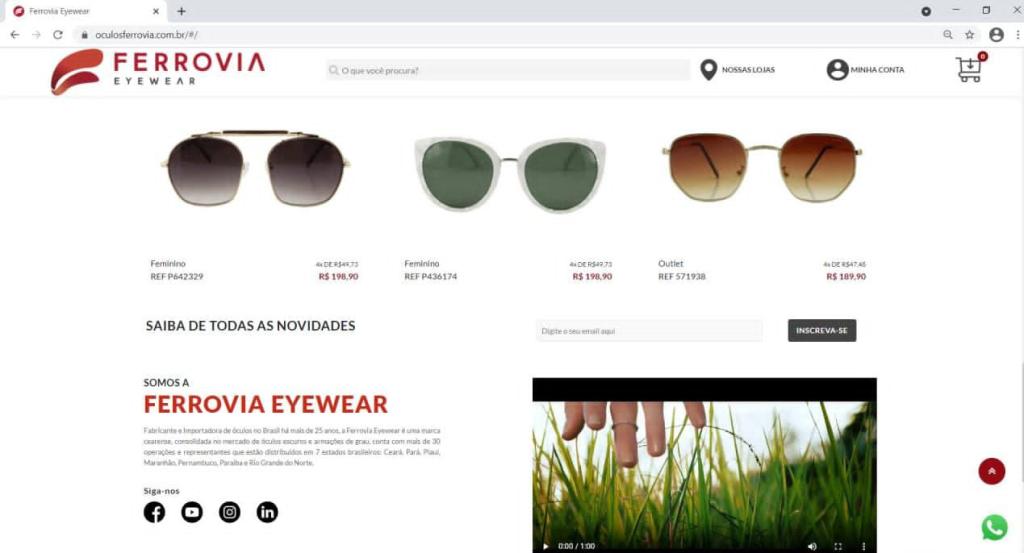Start WhatsApp chat via green icon
Screen dimensions: 1024x553
click(994, 528)
